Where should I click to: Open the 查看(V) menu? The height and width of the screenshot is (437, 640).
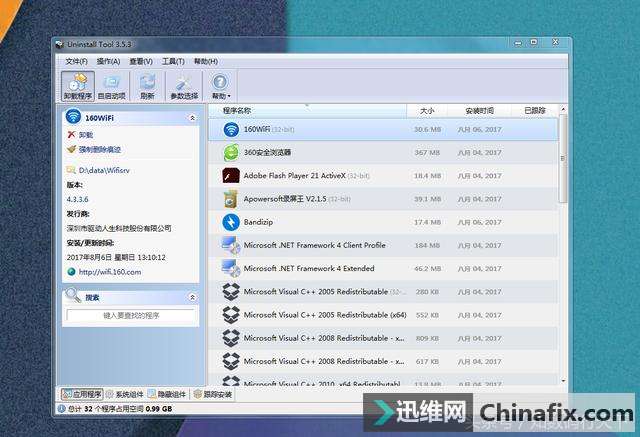141,62
